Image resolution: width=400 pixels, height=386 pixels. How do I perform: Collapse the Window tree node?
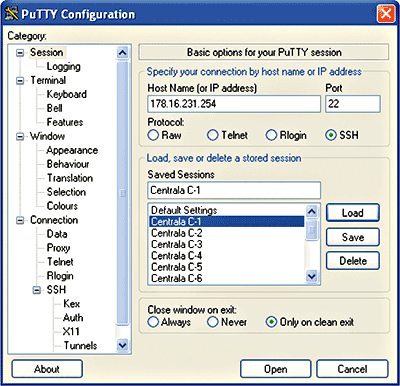[x=20, y=136]
